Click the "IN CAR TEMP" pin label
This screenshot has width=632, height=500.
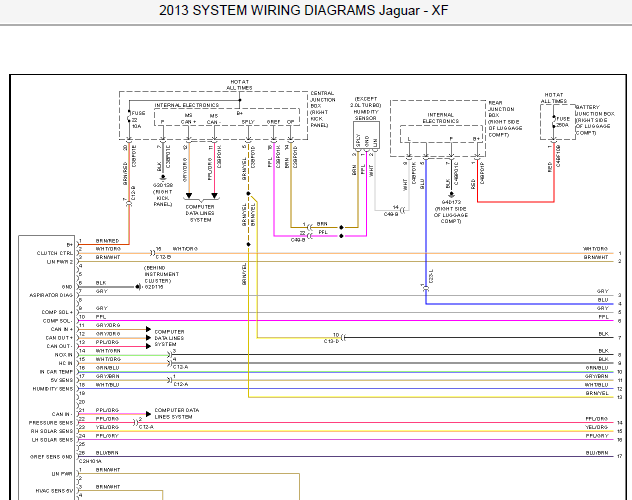coord(56,372)
